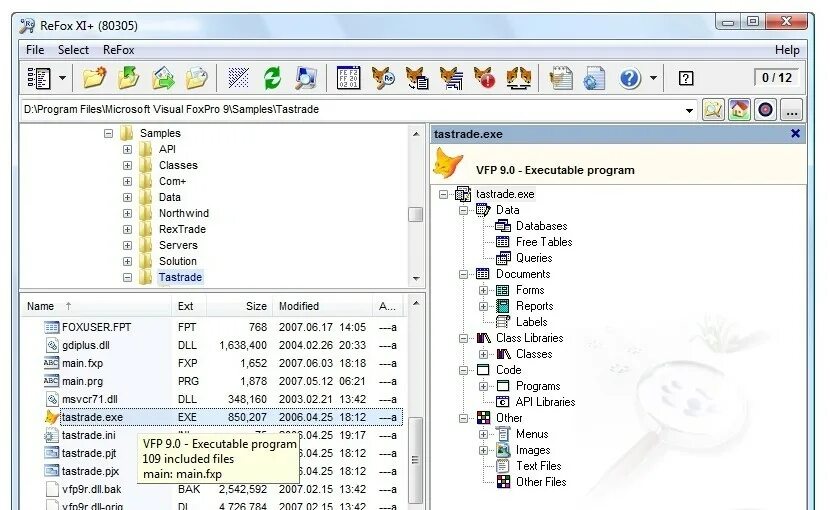Click the folder with green up-arrow icon

click(x=129, y=78)
